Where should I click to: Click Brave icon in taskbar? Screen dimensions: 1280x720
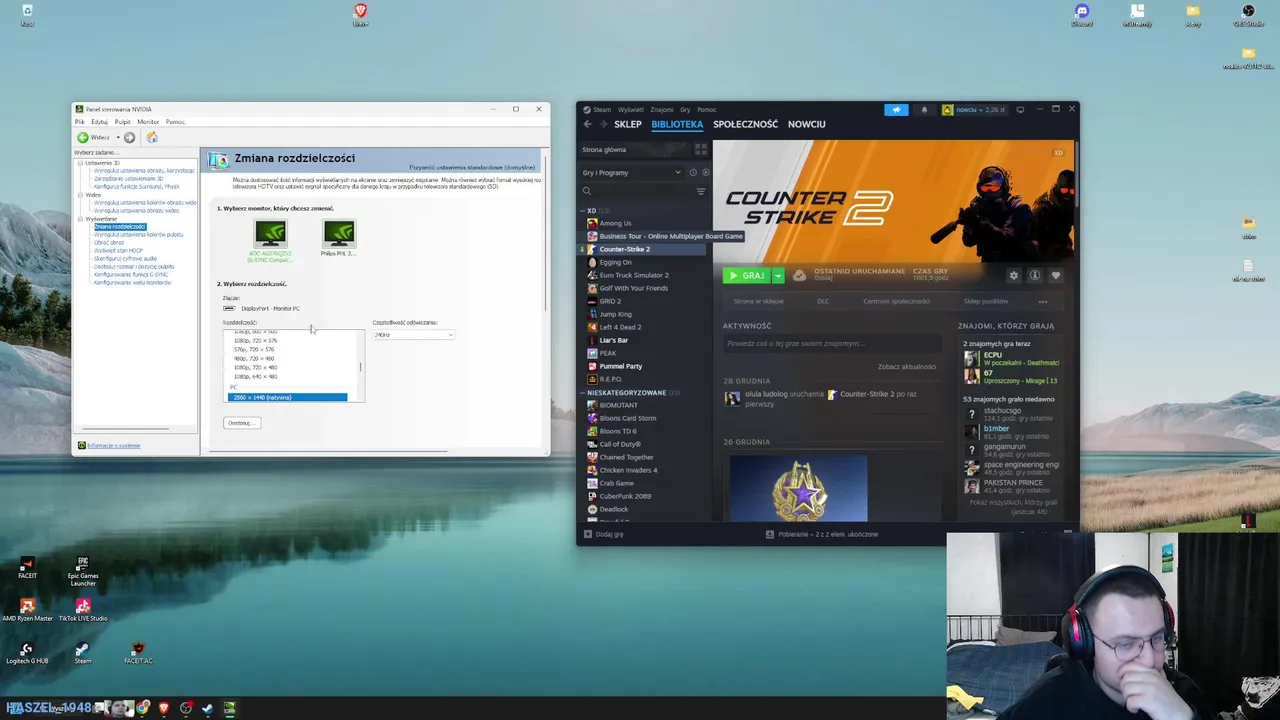[164, 708]
